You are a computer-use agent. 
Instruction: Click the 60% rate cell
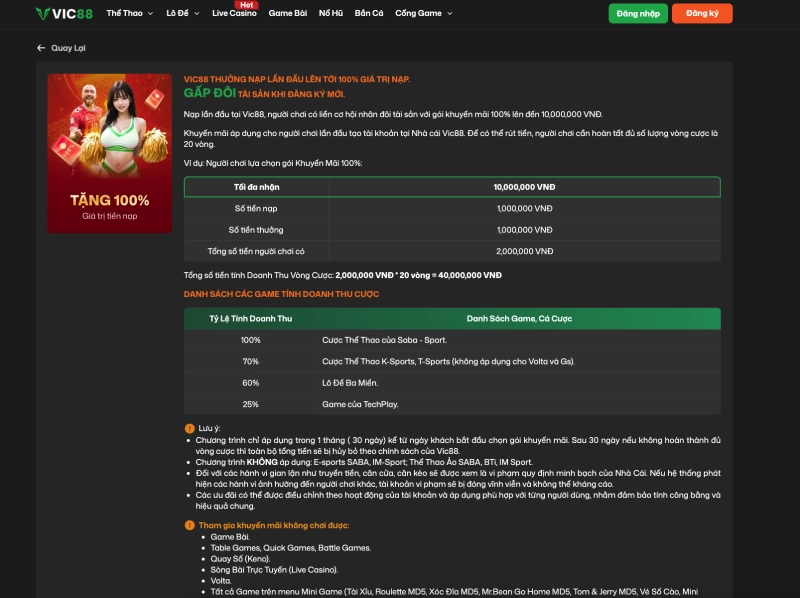click(251, 383)
